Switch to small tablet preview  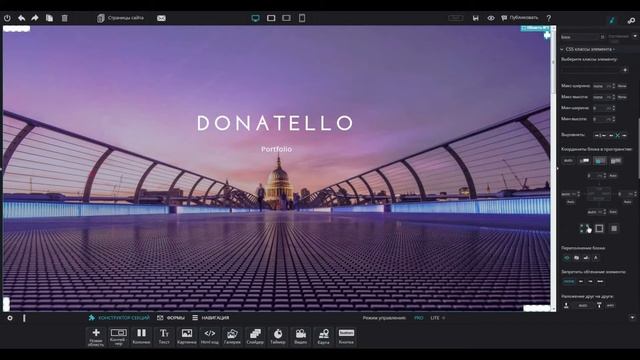(x=287, y=18)
